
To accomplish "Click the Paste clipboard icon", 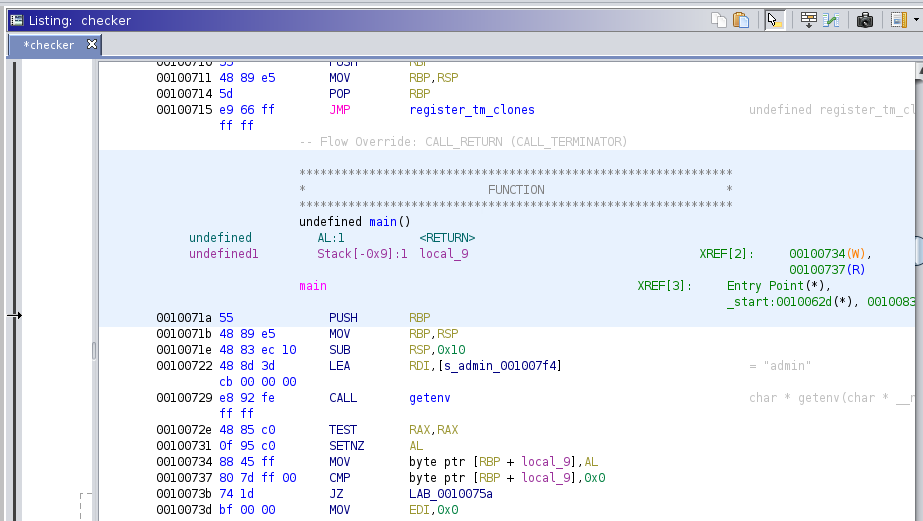I will (741, 20).
